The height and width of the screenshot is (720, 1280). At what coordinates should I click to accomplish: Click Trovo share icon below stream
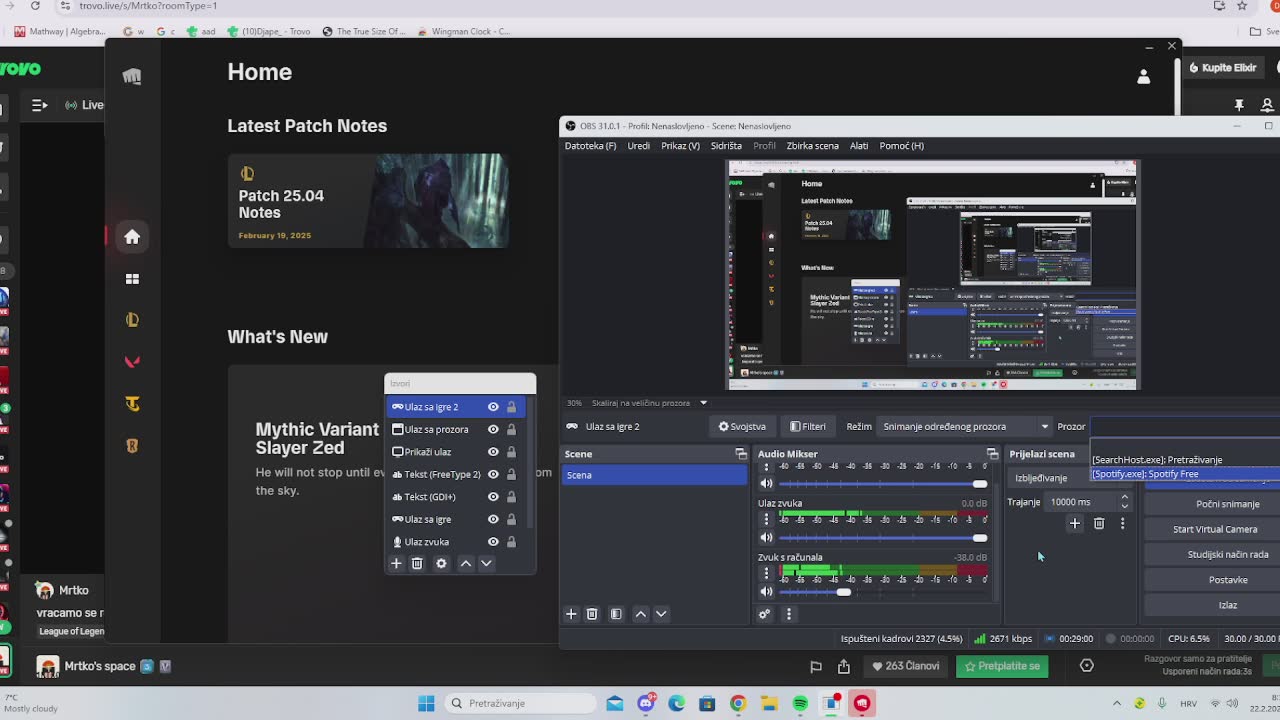point(844,667)
